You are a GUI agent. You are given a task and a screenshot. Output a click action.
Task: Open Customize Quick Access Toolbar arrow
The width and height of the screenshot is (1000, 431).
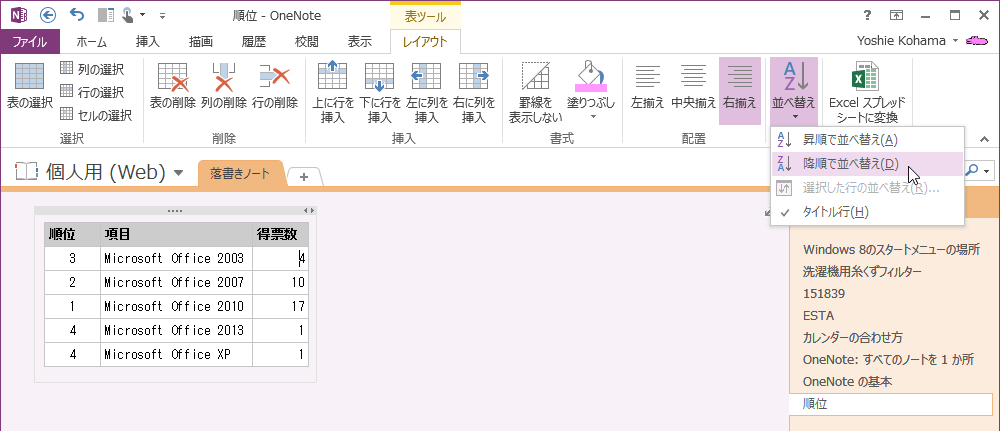point(162,15)
